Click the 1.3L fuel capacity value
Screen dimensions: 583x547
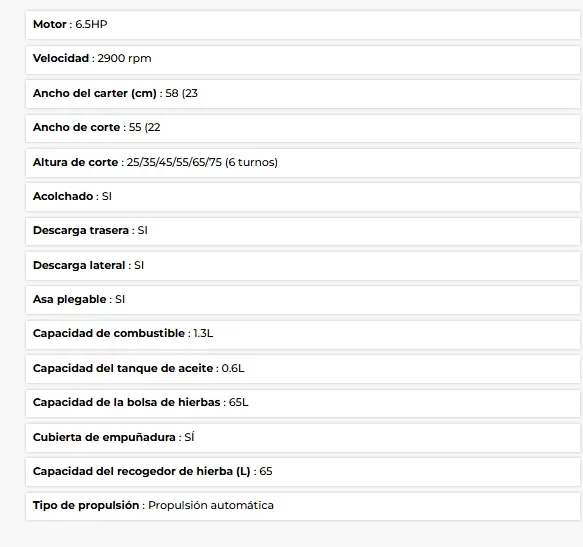point(203,334)
